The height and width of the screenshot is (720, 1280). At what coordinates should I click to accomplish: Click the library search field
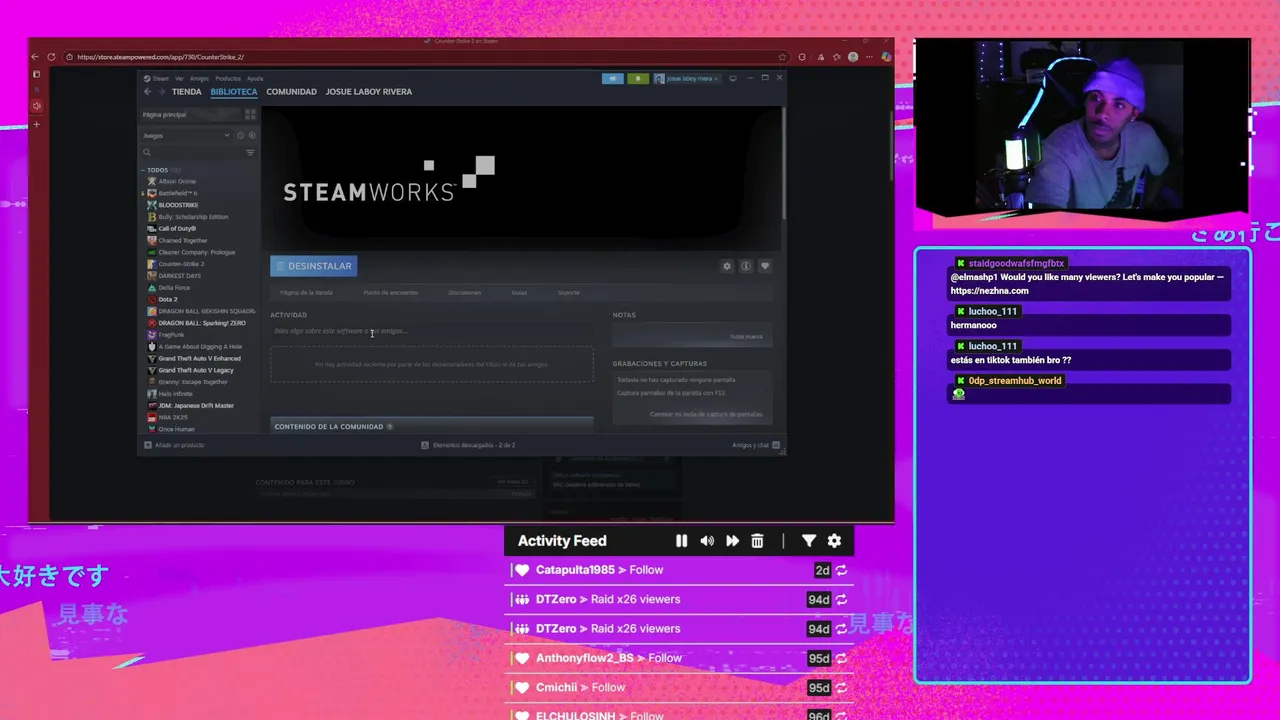click(x=192, y=152)
